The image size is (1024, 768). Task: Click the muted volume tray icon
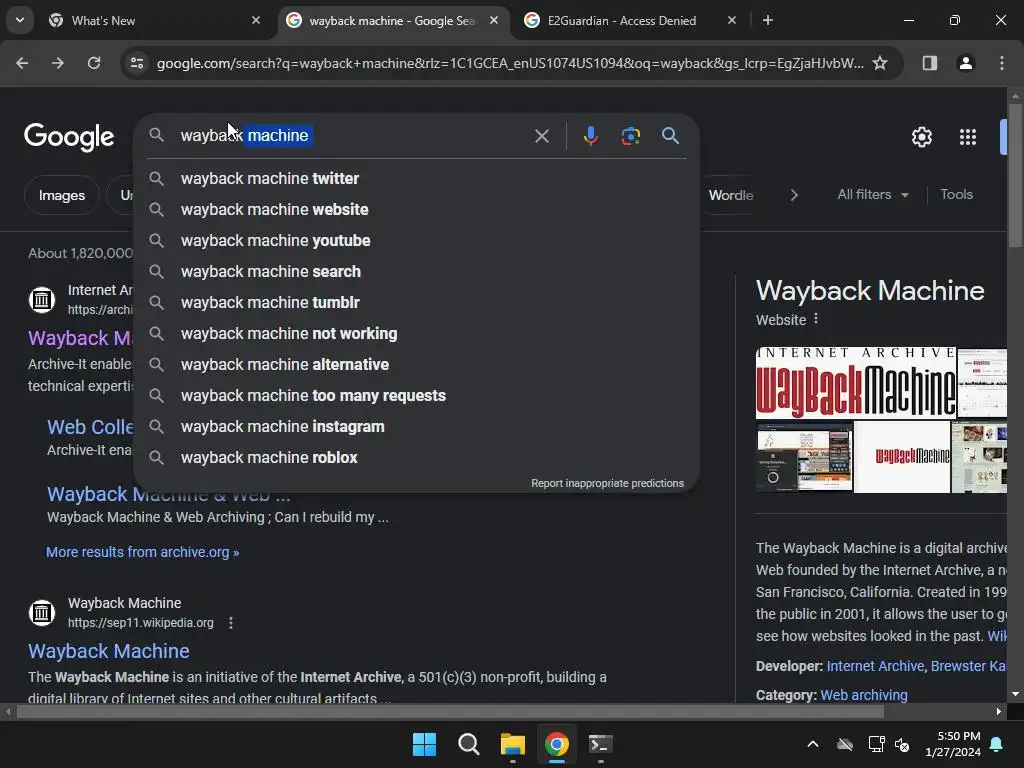pos(902,744)
